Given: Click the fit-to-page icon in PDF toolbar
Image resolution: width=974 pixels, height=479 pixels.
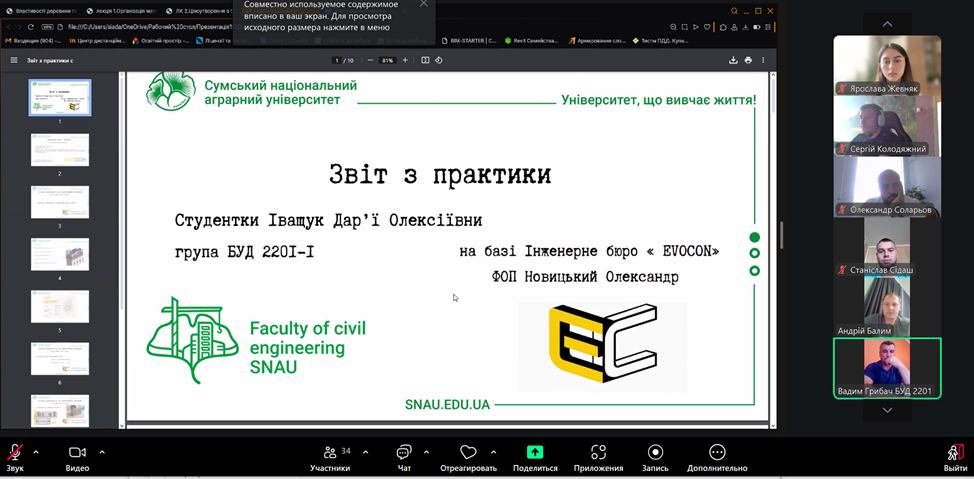Looking at the screenshot, I should [x=425, y=60].
